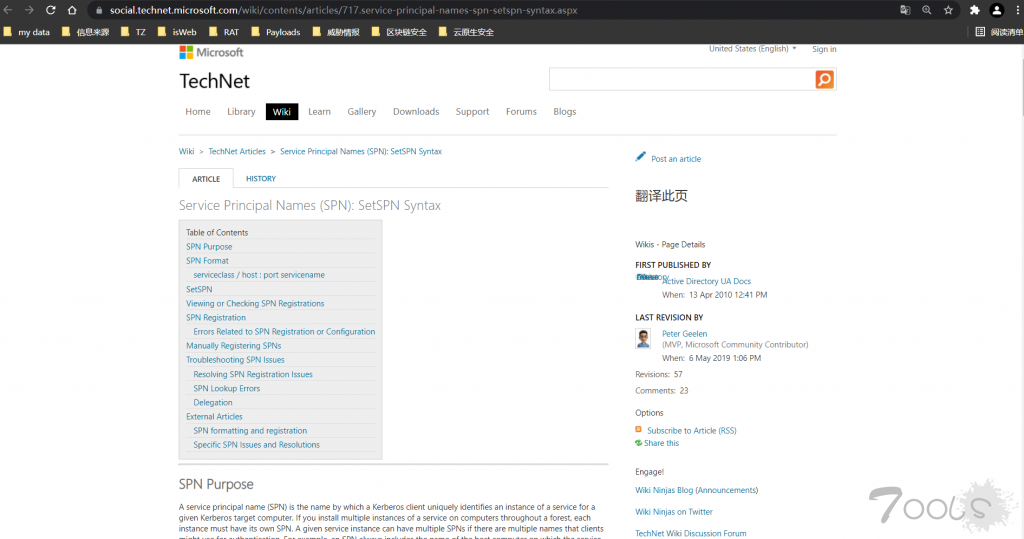Click Post an article link

tap(676, 159)
